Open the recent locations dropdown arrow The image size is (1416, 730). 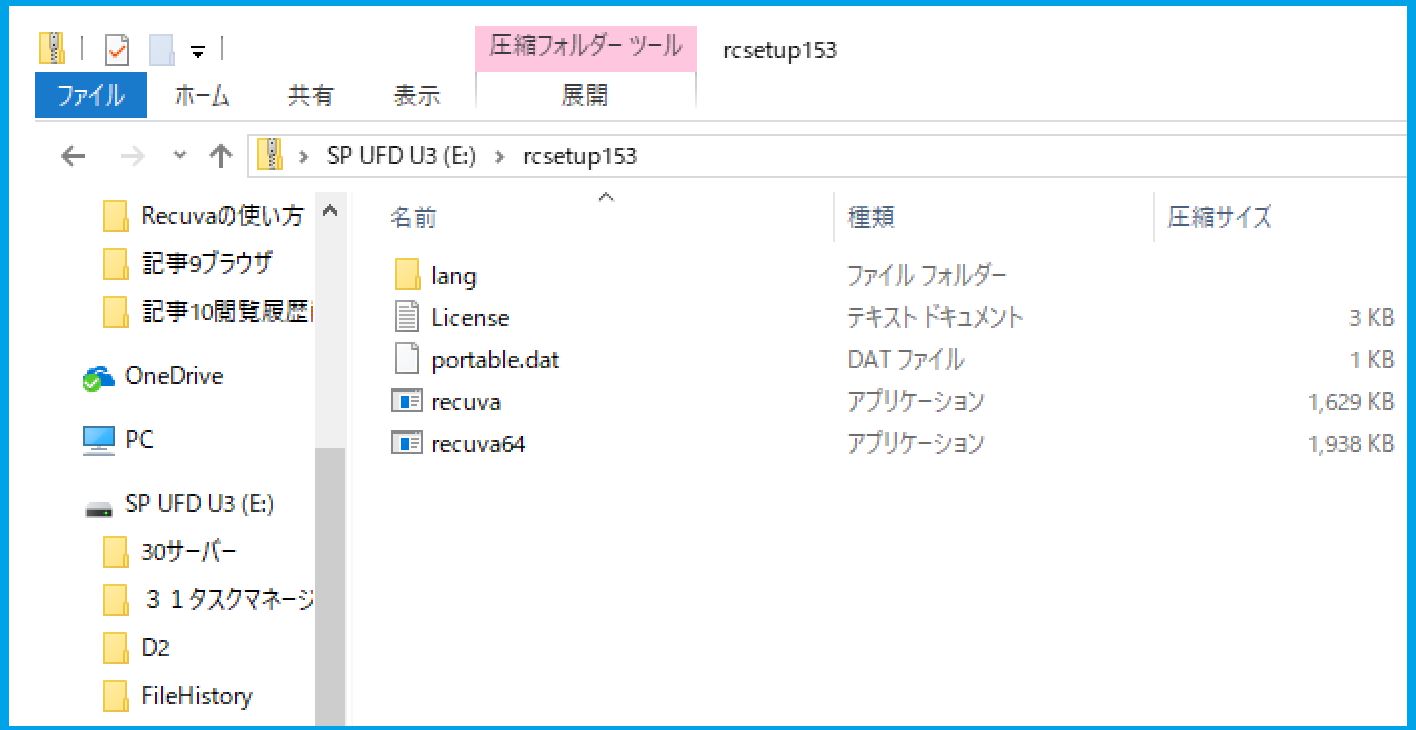[x=180, y=156]
